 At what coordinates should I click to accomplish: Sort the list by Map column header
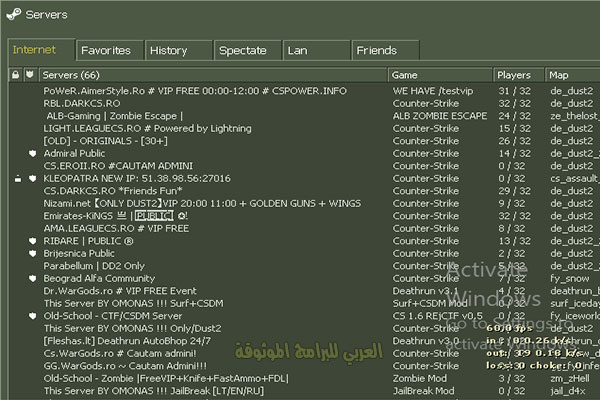pyautogui.click(x=572, y=75)
